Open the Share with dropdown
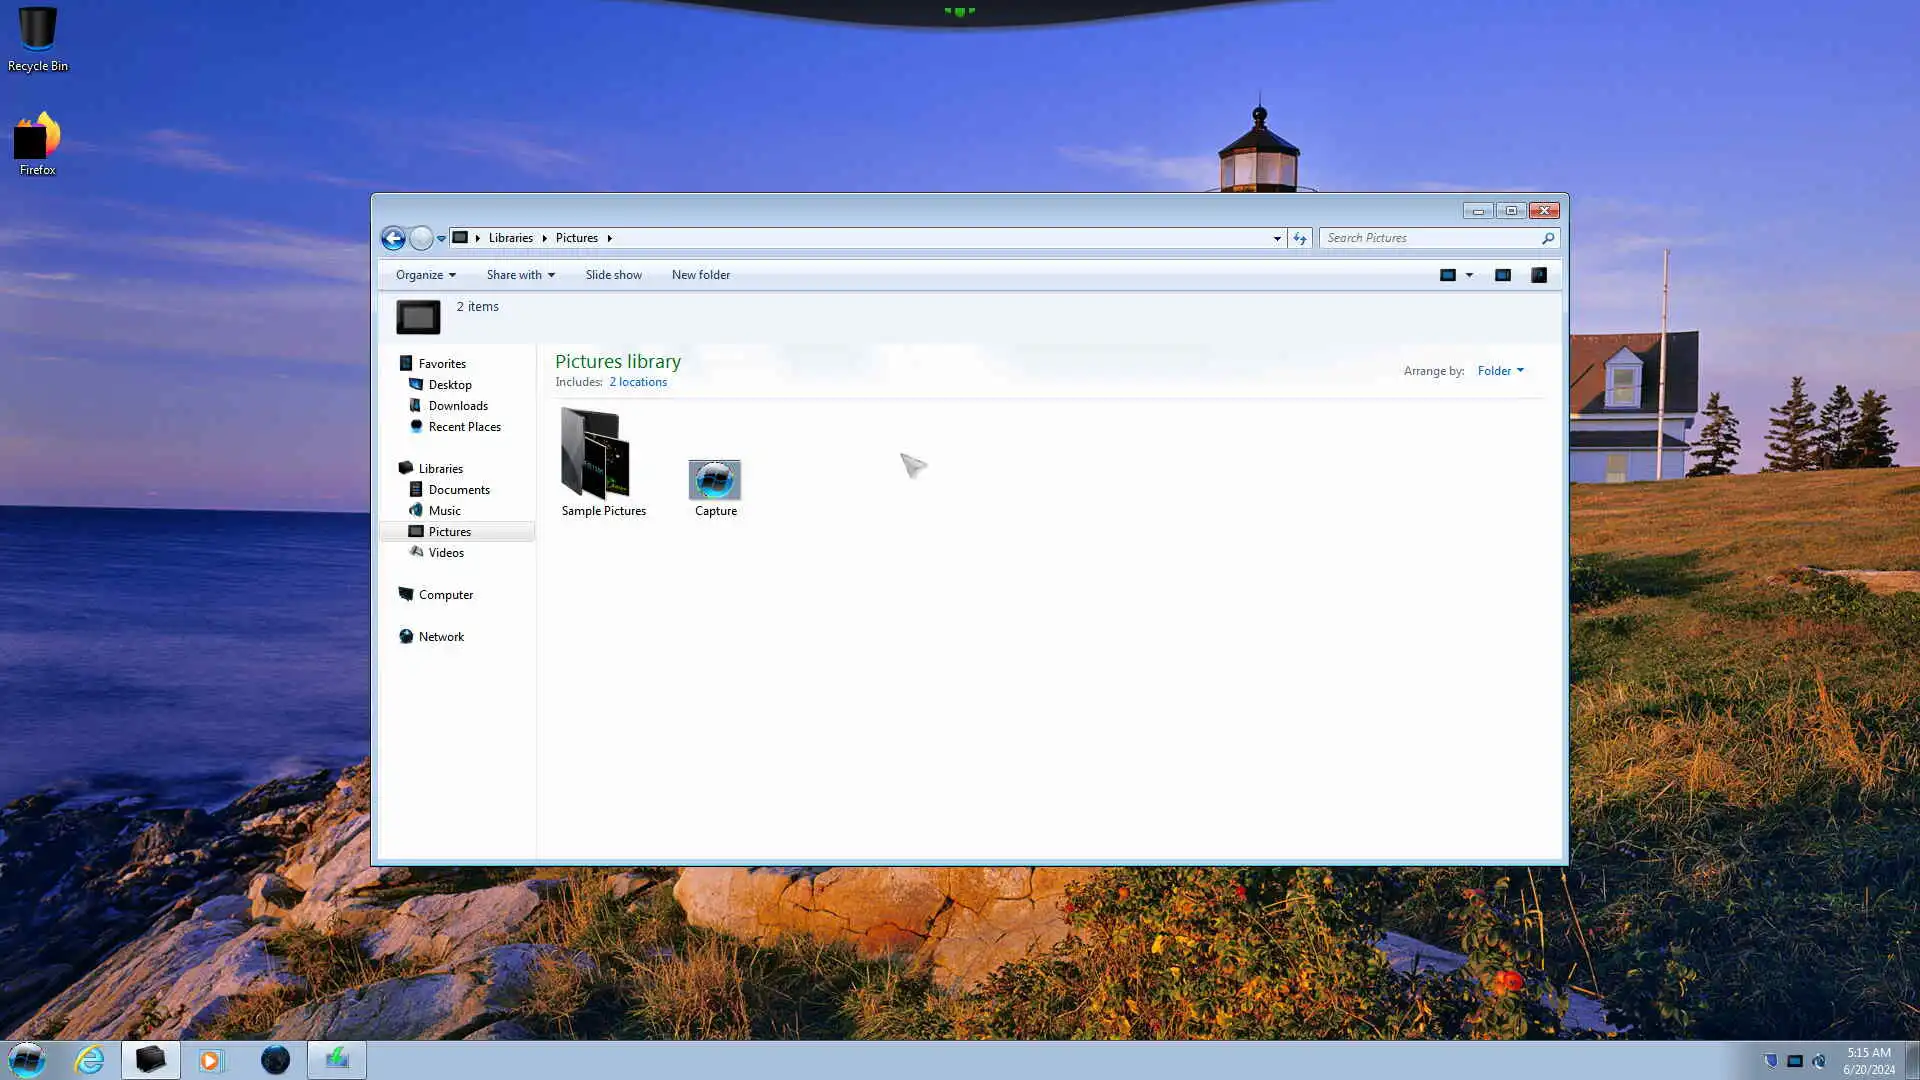 click(520, 275)
